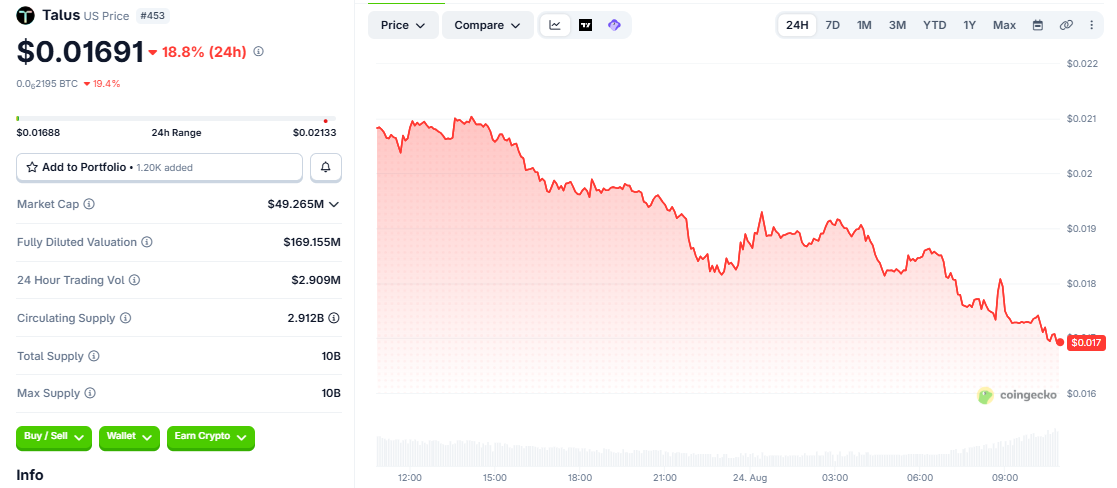Open Buy / Sell dropdown
Screen dimensions: 1117x488
pyautogui.click(x=54, y=437)
